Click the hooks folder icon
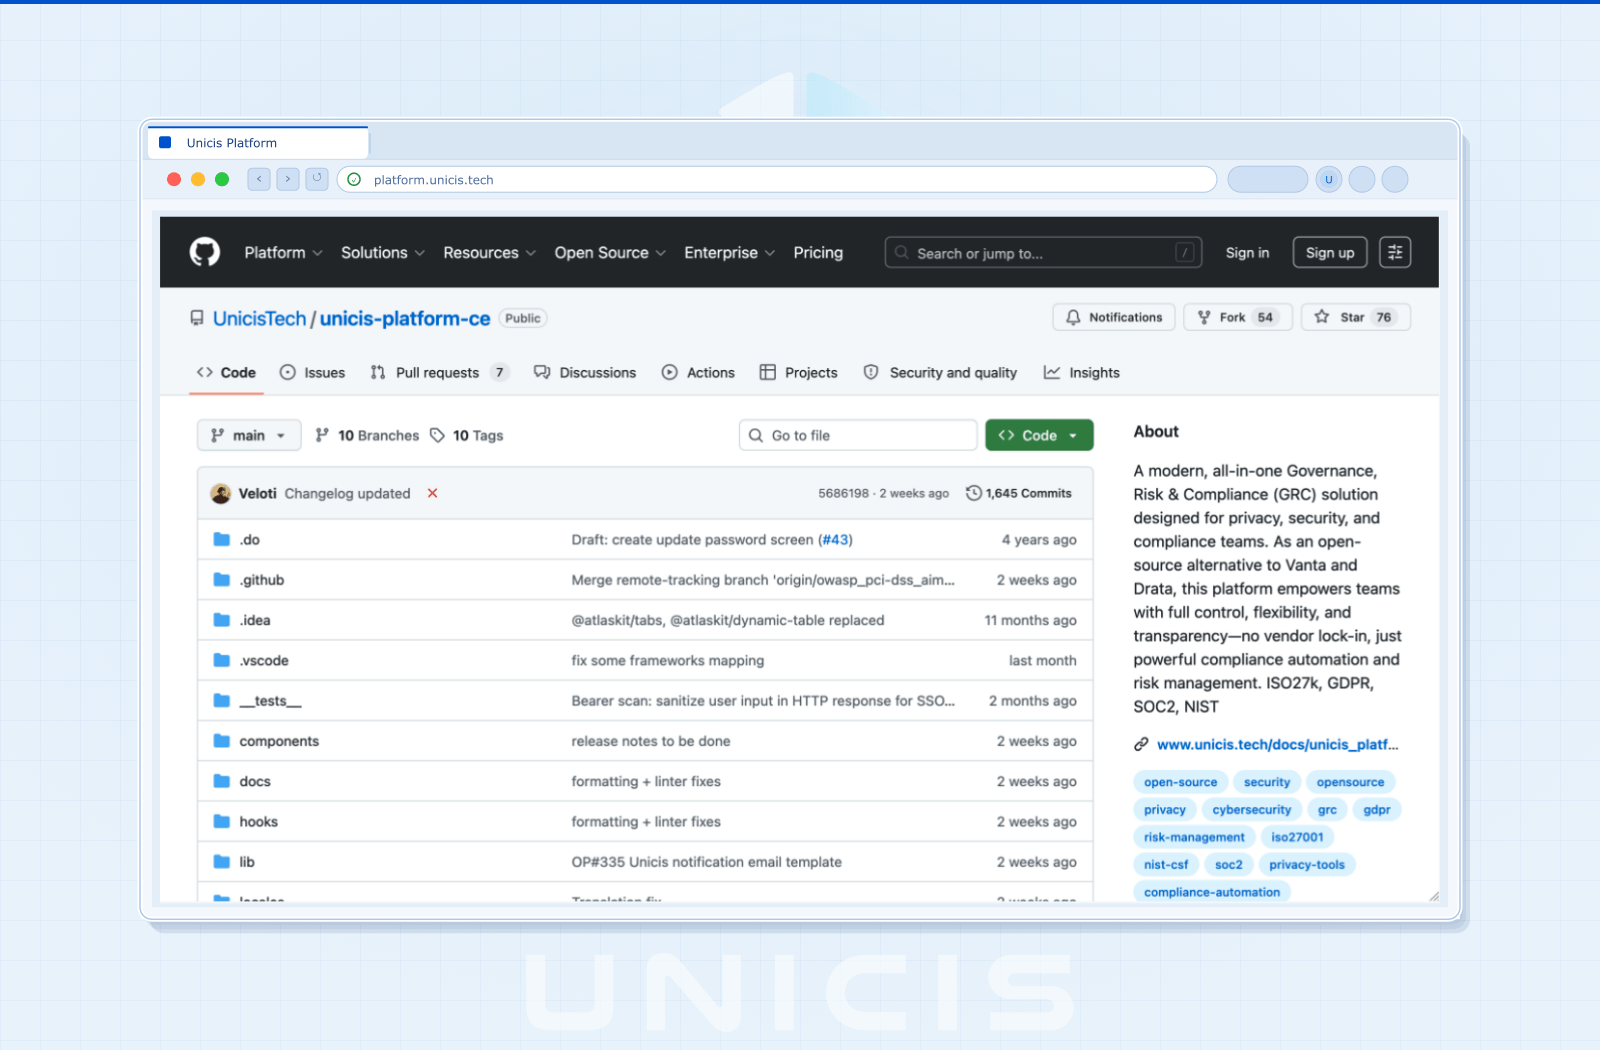The width and height of the screenshot is (1600, 1050). point(222,821)
